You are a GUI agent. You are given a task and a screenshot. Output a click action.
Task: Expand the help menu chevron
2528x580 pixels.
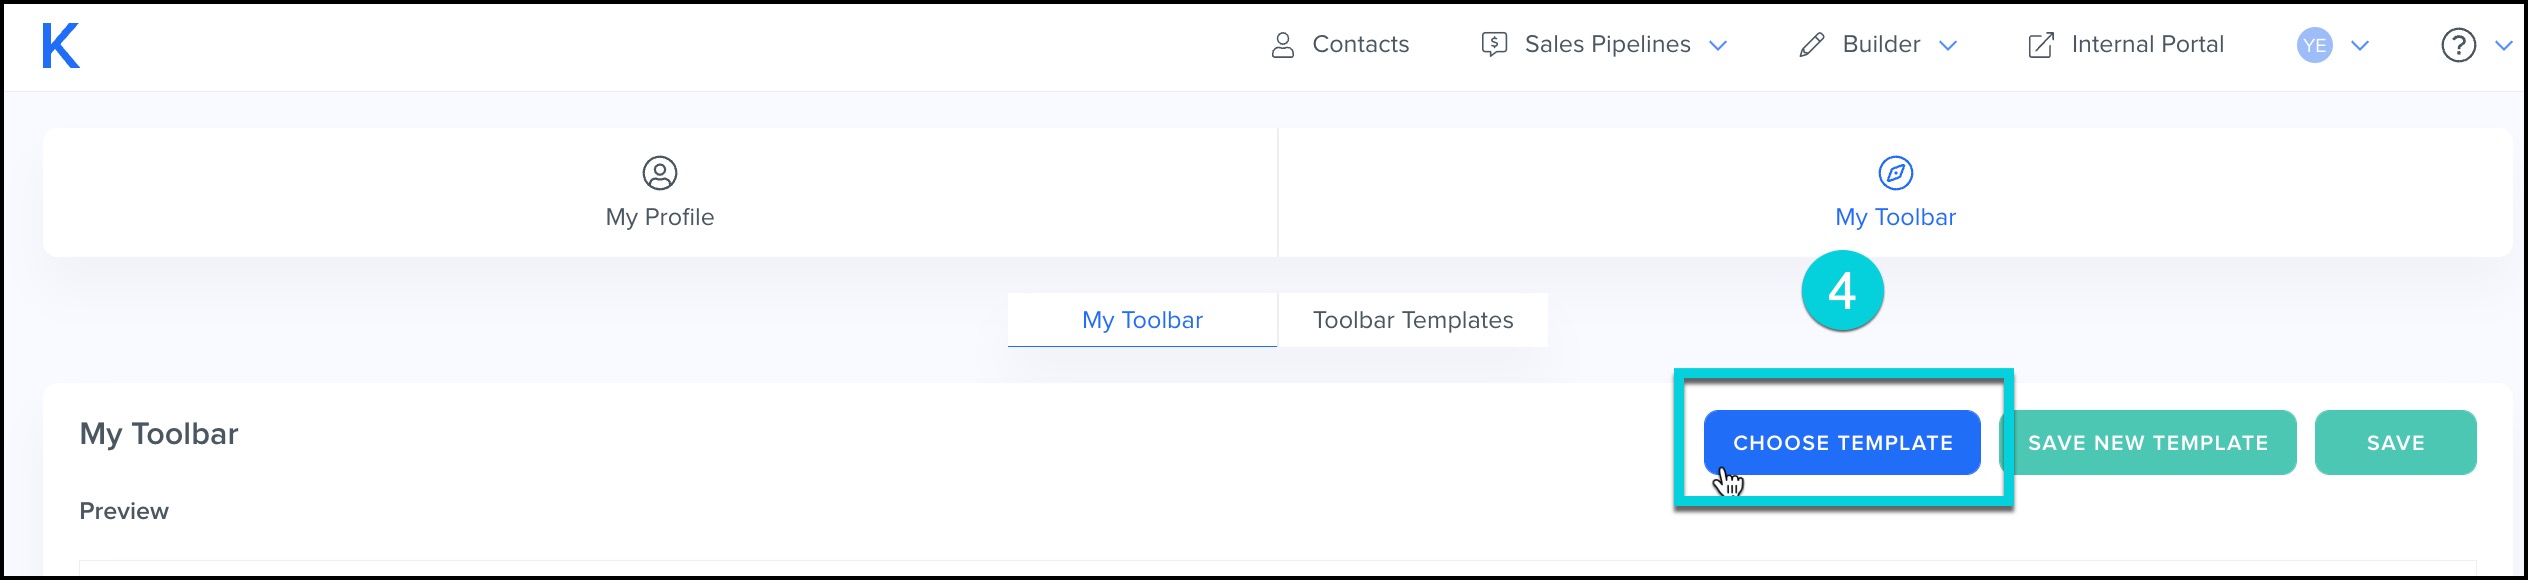[x=2504, y=45]
